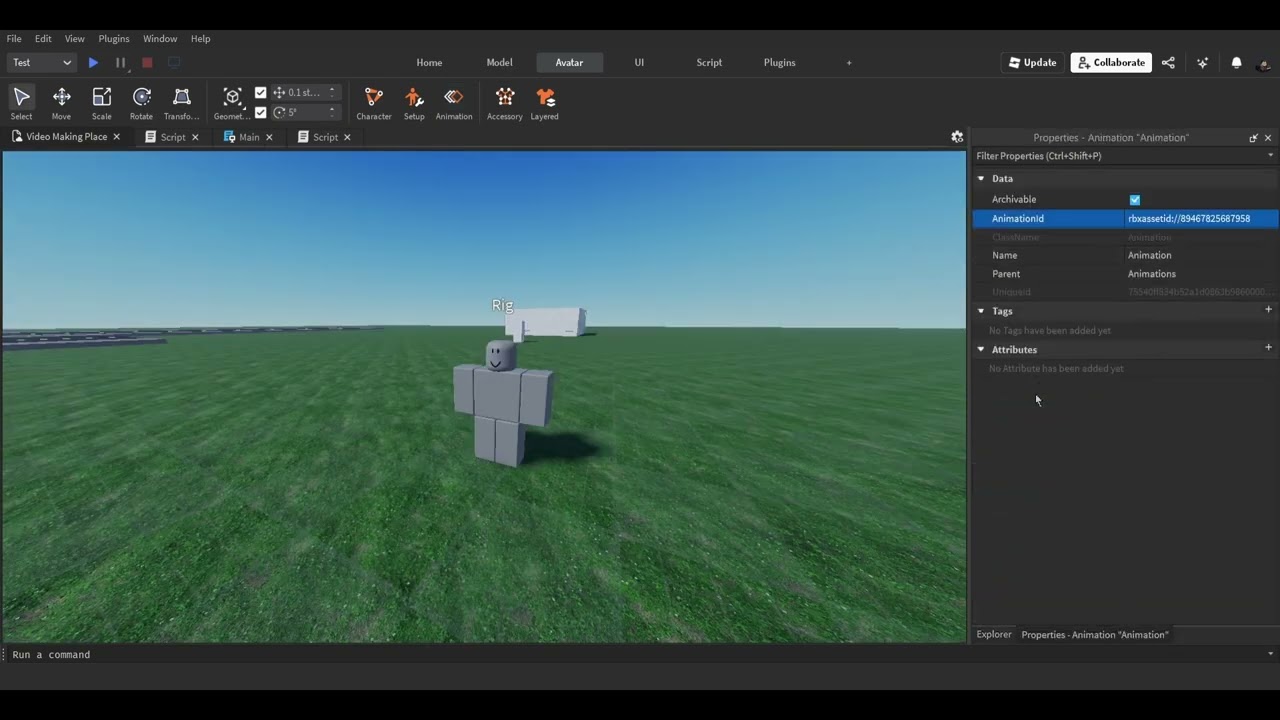Open the View menu

tap(74, 38)
